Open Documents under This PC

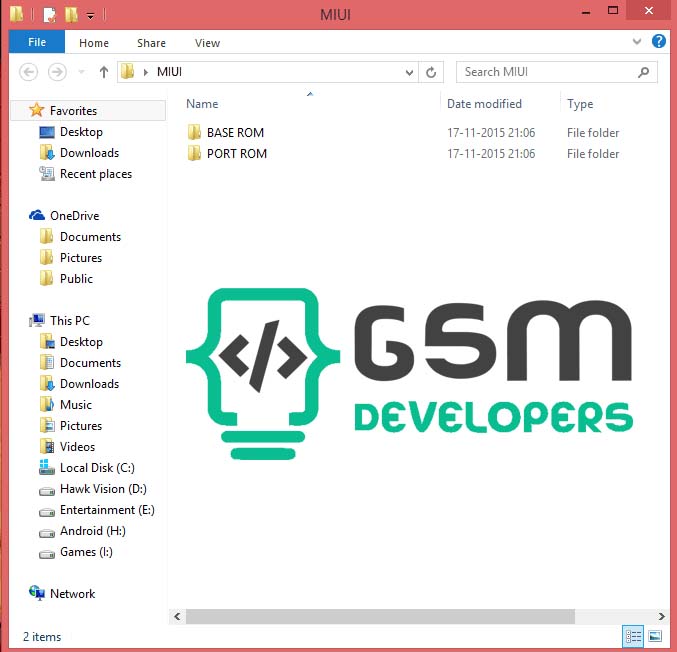click(x=90, y=363)
